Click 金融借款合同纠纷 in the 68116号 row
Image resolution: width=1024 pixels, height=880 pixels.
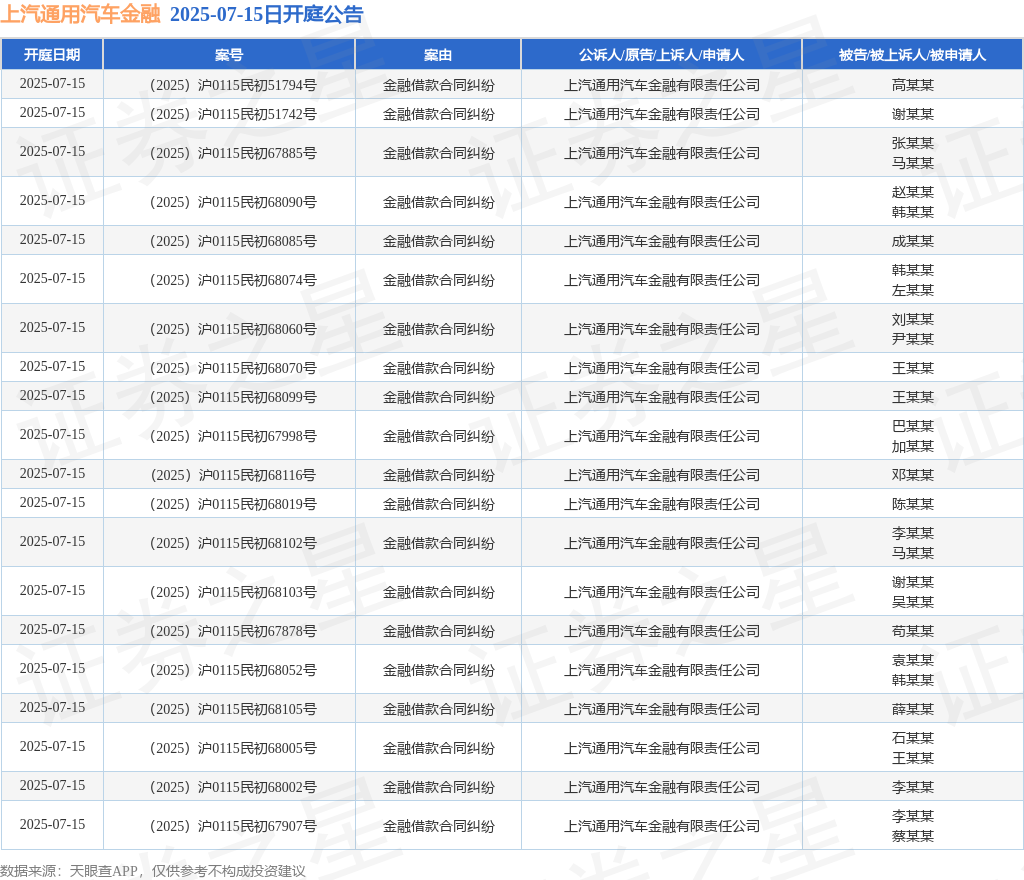coord(438,475)
